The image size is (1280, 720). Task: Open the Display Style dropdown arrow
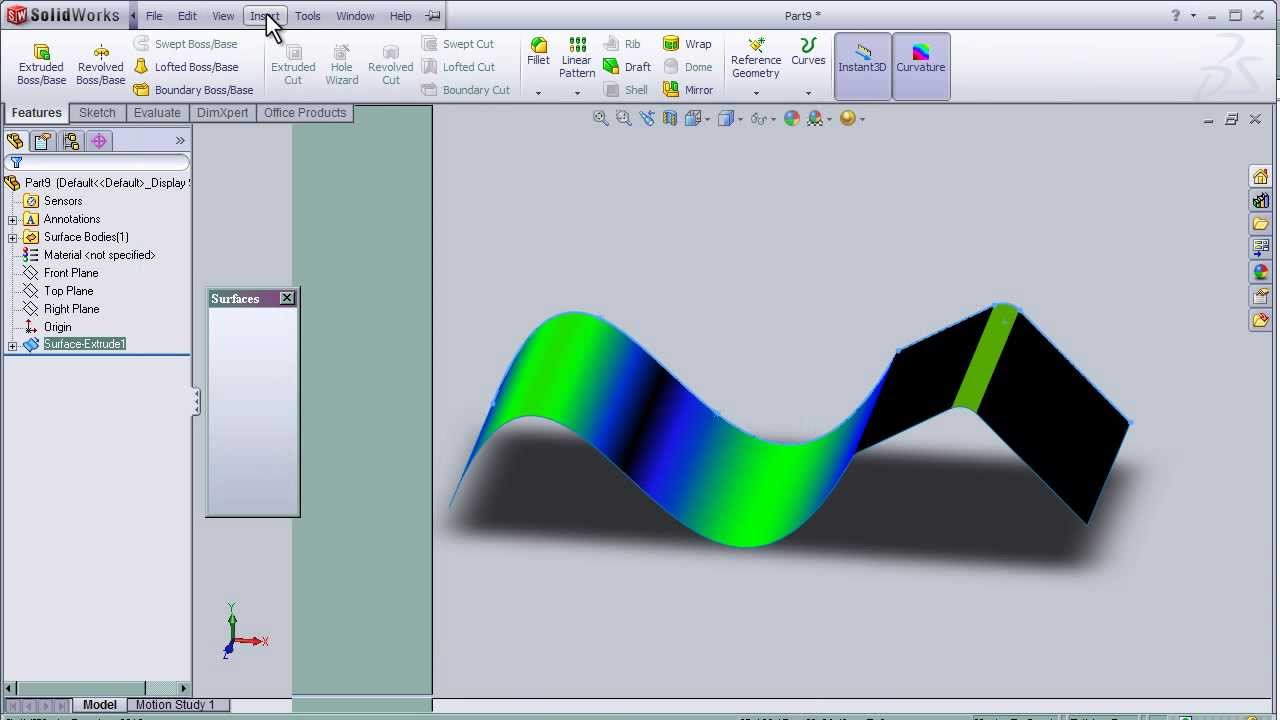point(739,119)
